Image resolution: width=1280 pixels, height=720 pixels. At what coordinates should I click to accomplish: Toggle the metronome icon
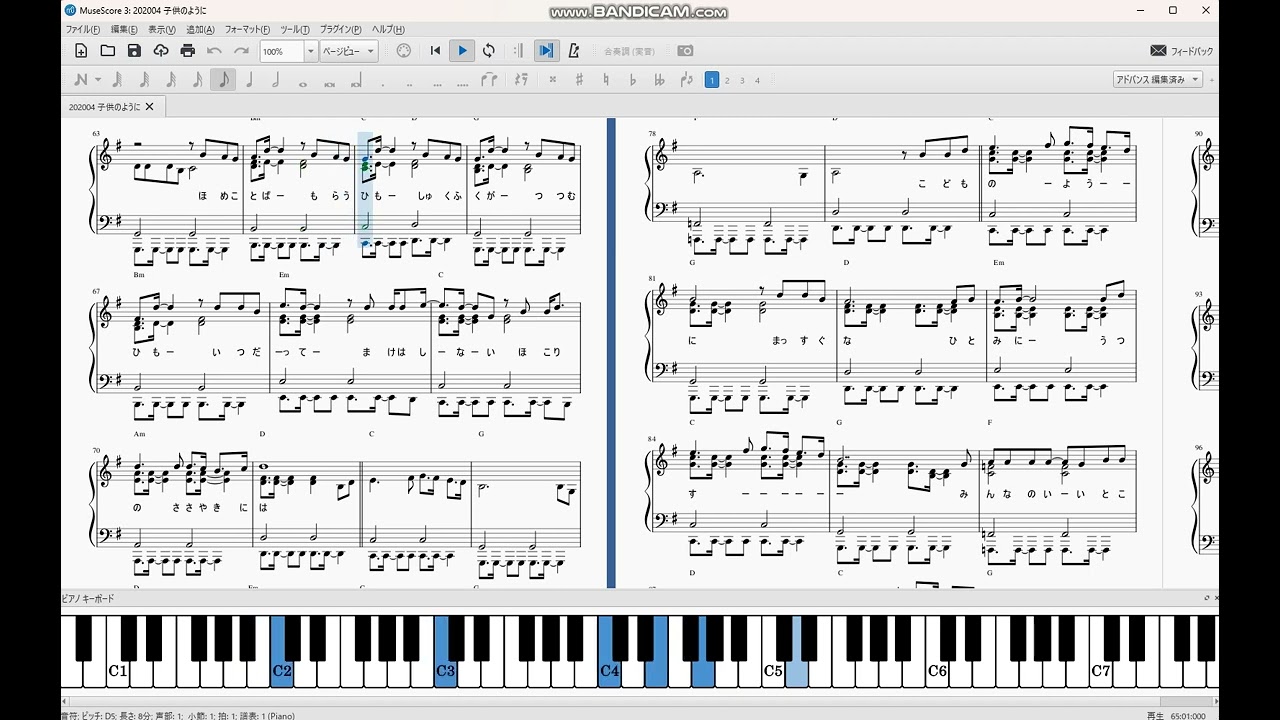tap(574, 51)
